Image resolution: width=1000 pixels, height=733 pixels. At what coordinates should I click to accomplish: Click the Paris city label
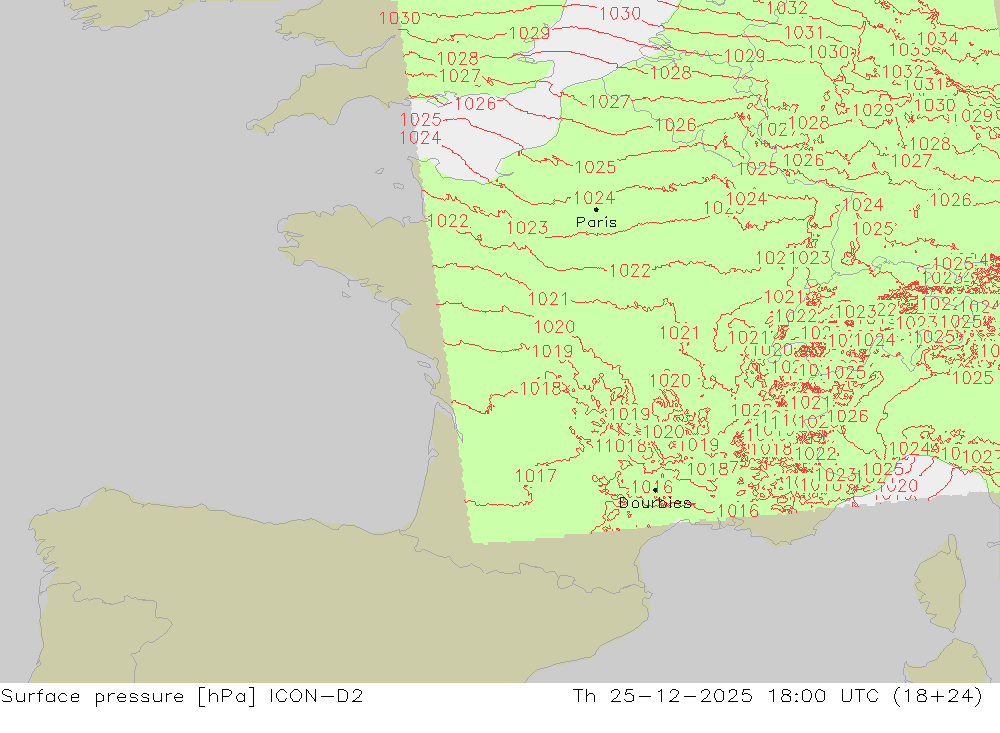coord(596,222)
